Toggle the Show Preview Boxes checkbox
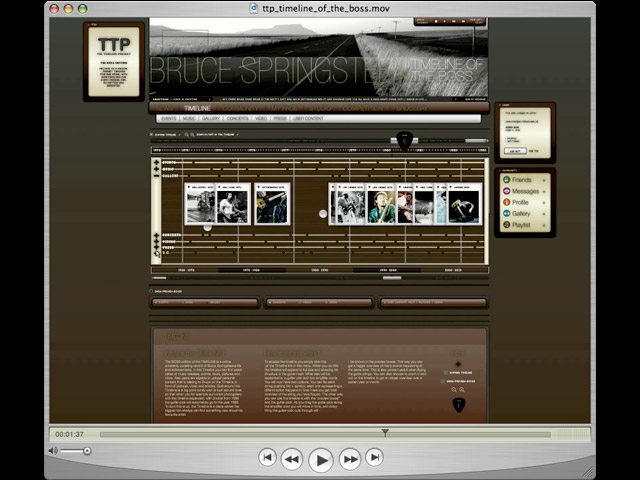 pyautogui.click(x=151, y=291)
